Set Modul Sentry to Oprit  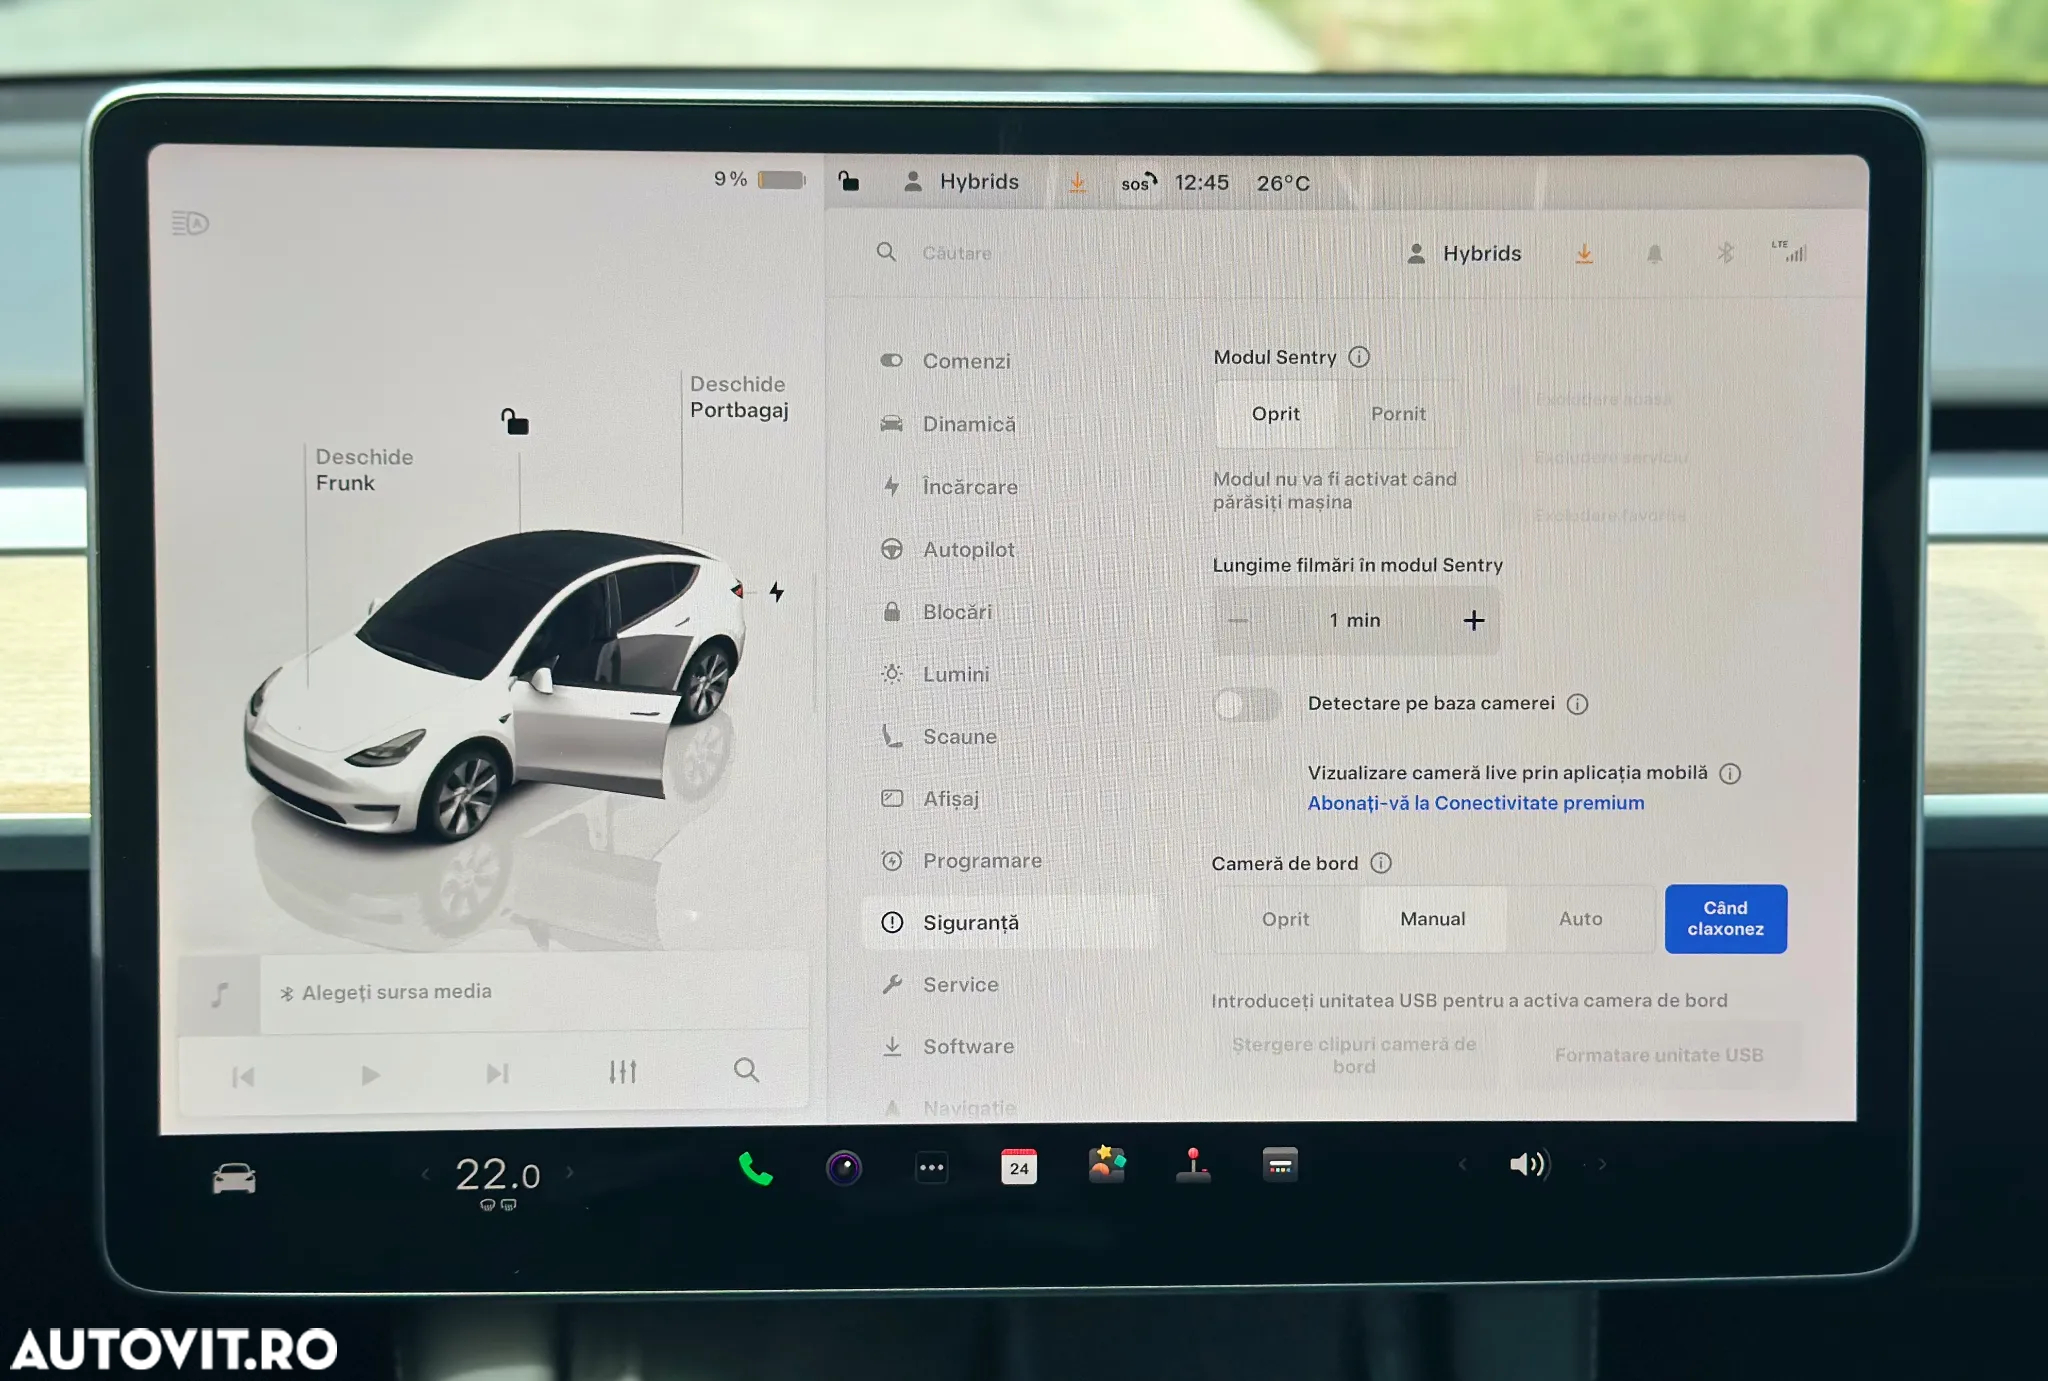1276,414
